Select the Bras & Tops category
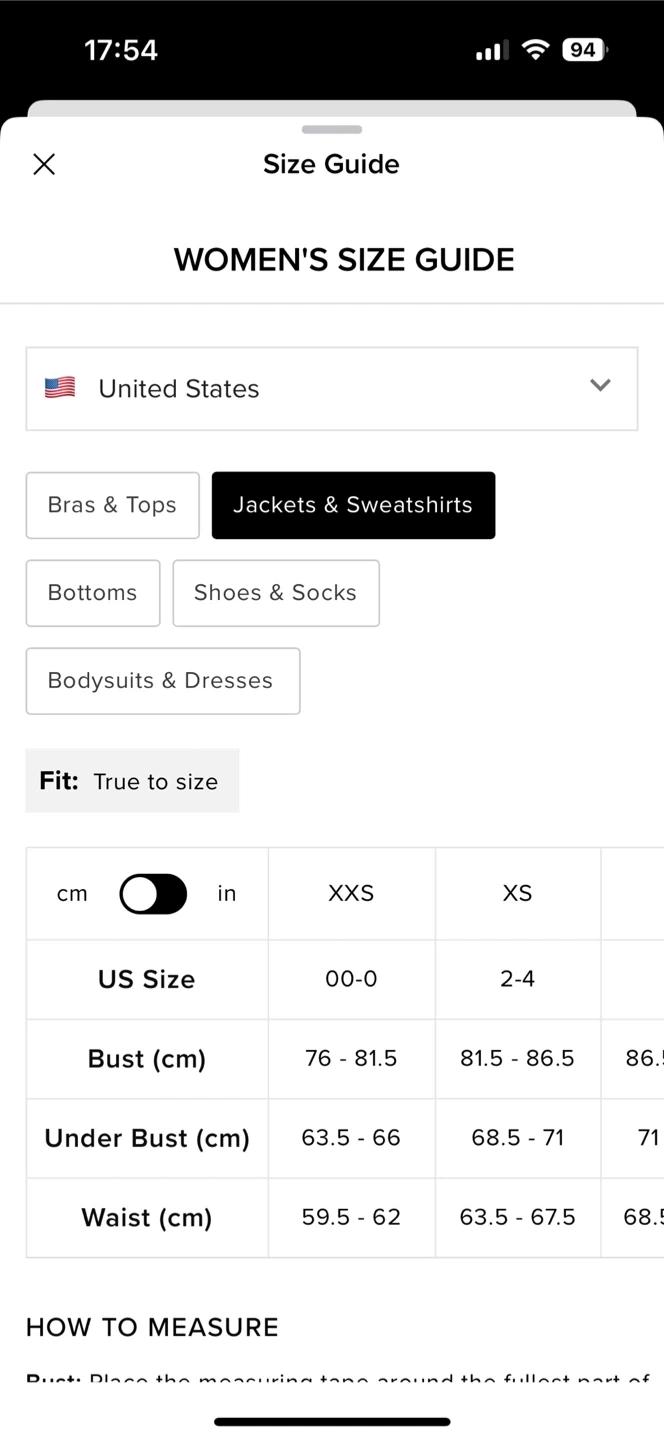The height and width of the screenshot is (1440, 664). tap(112, 505)
